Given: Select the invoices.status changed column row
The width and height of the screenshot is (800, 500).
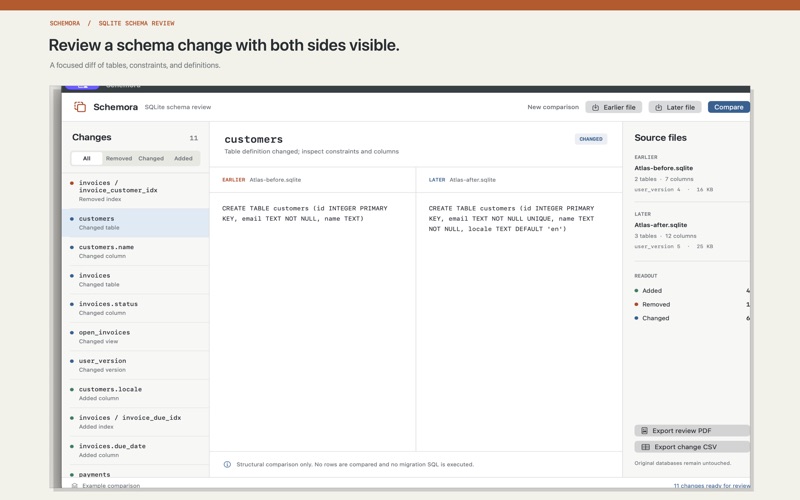Looking at the screenshot, I should pyautogui.click(x=135, y=308).
